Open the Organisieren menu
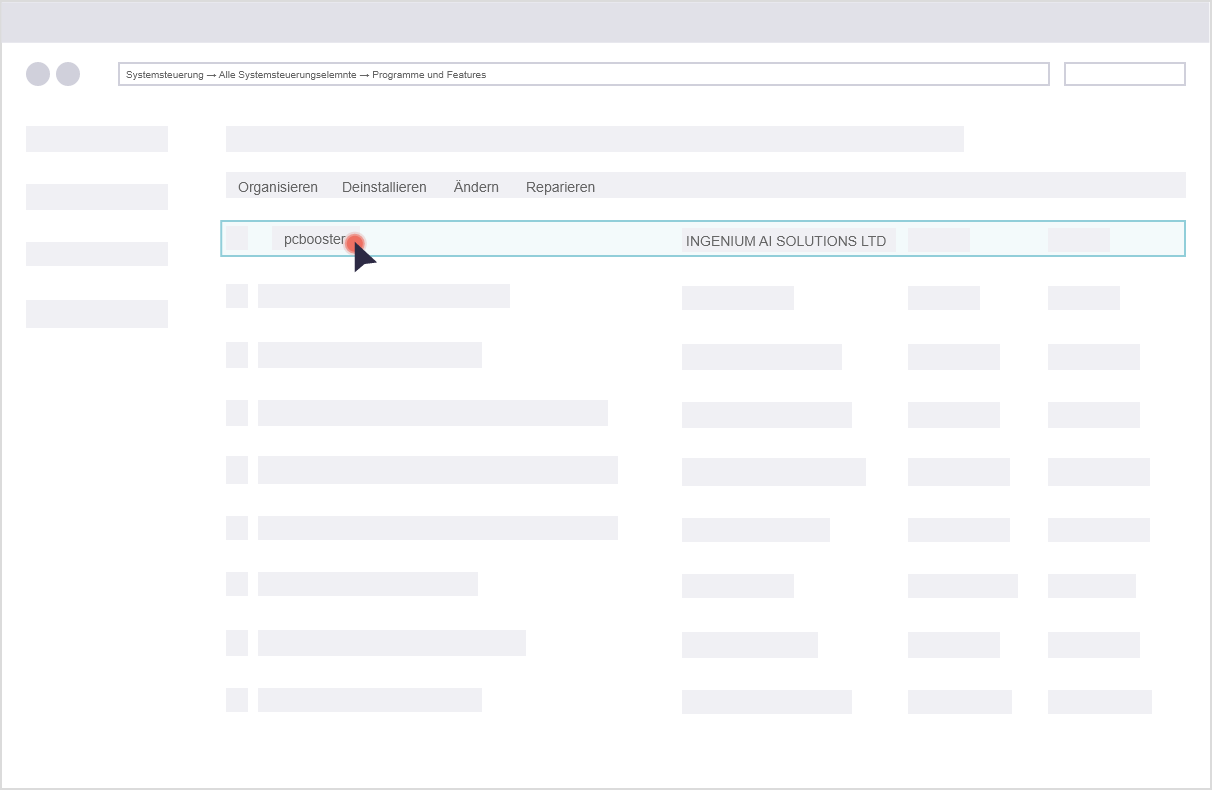 (278, 187)
